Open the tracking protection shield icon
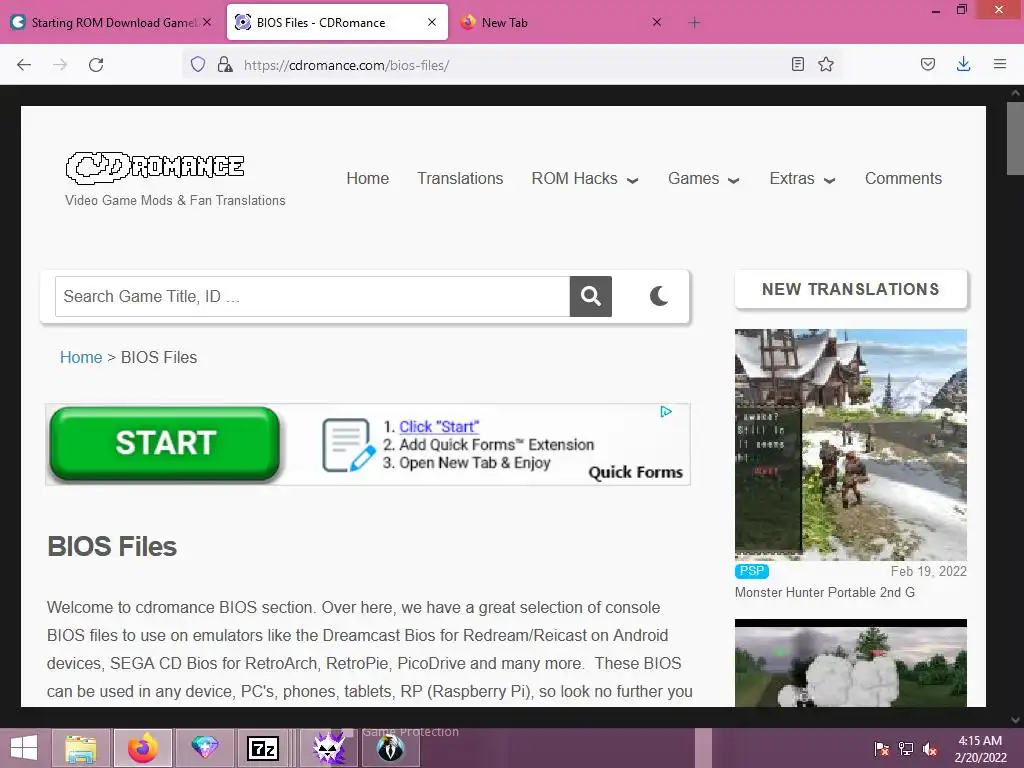This screenshot has width=1024, height=768. coord(198,64)
